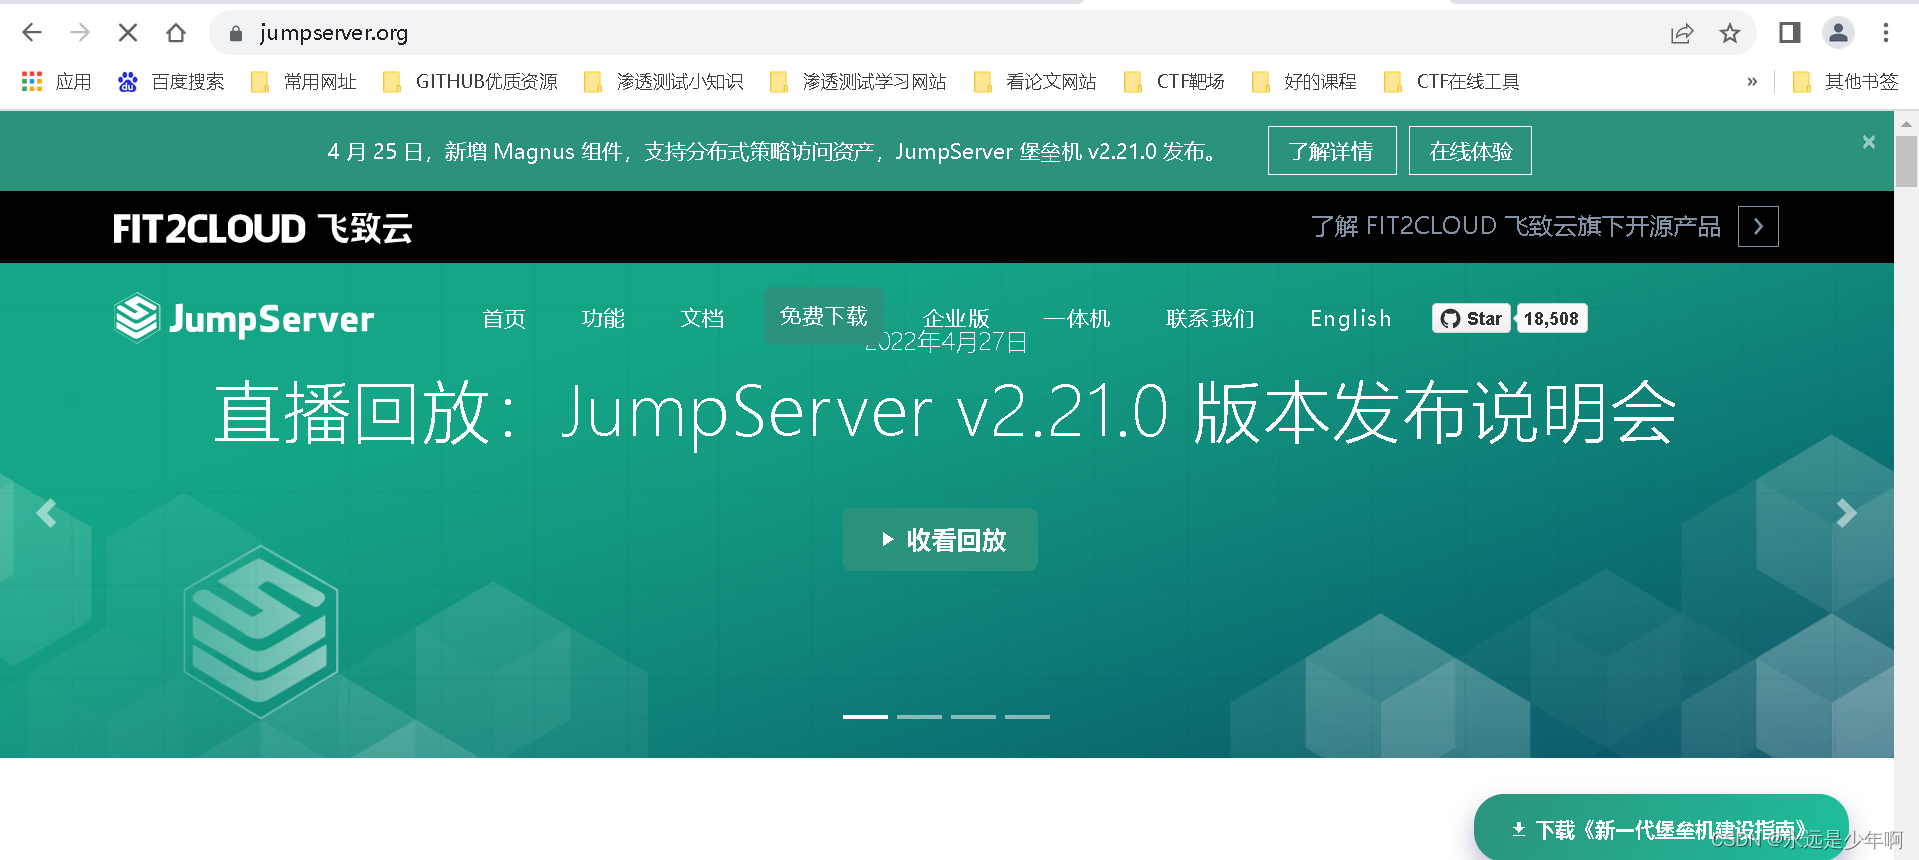Download 新一代堡垒机建设指南 guide
Image resolution: width=1919 pixels, height=860 pixels.
1660,829
